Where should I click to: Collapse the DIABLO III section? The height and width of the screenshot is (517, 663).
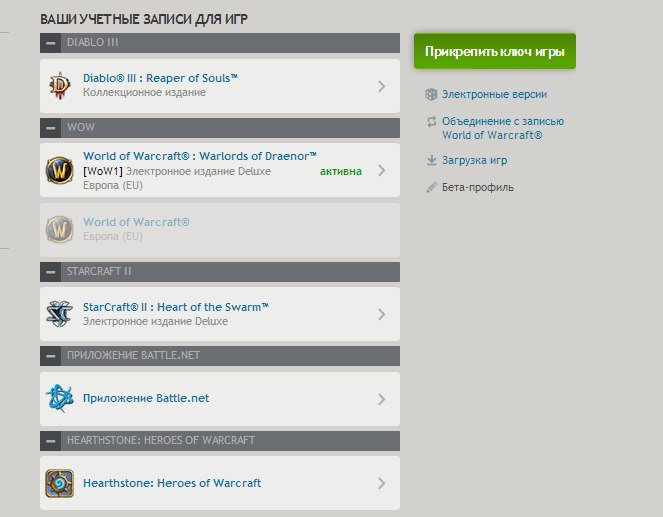(x=51, y=43)
